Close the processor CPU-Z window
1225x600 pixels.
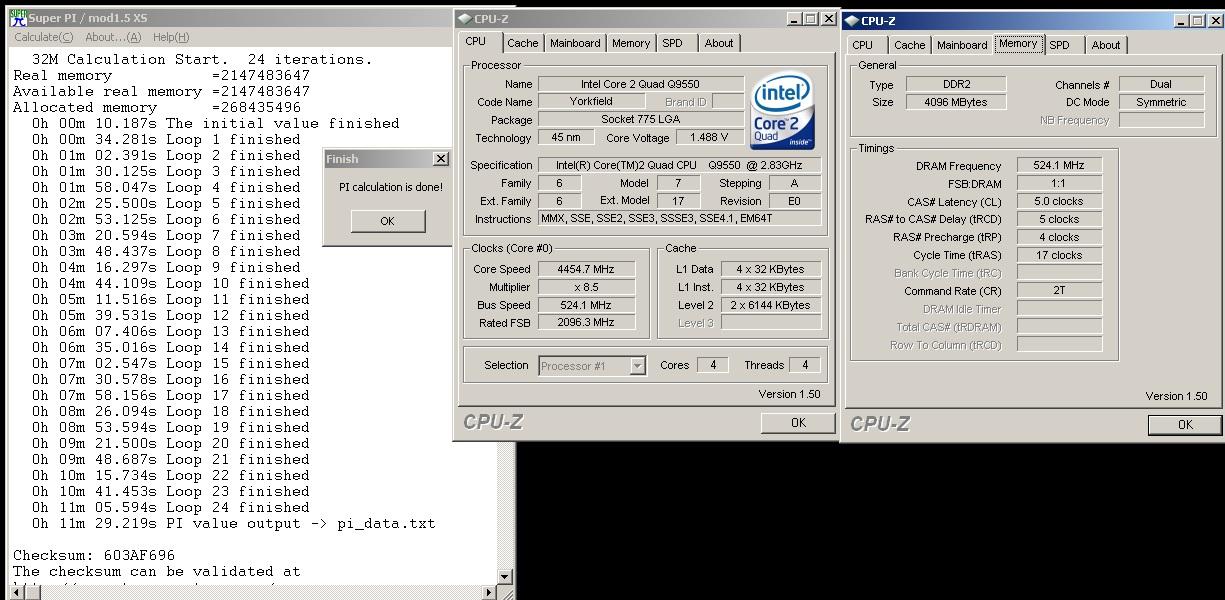tap(828, 18)
